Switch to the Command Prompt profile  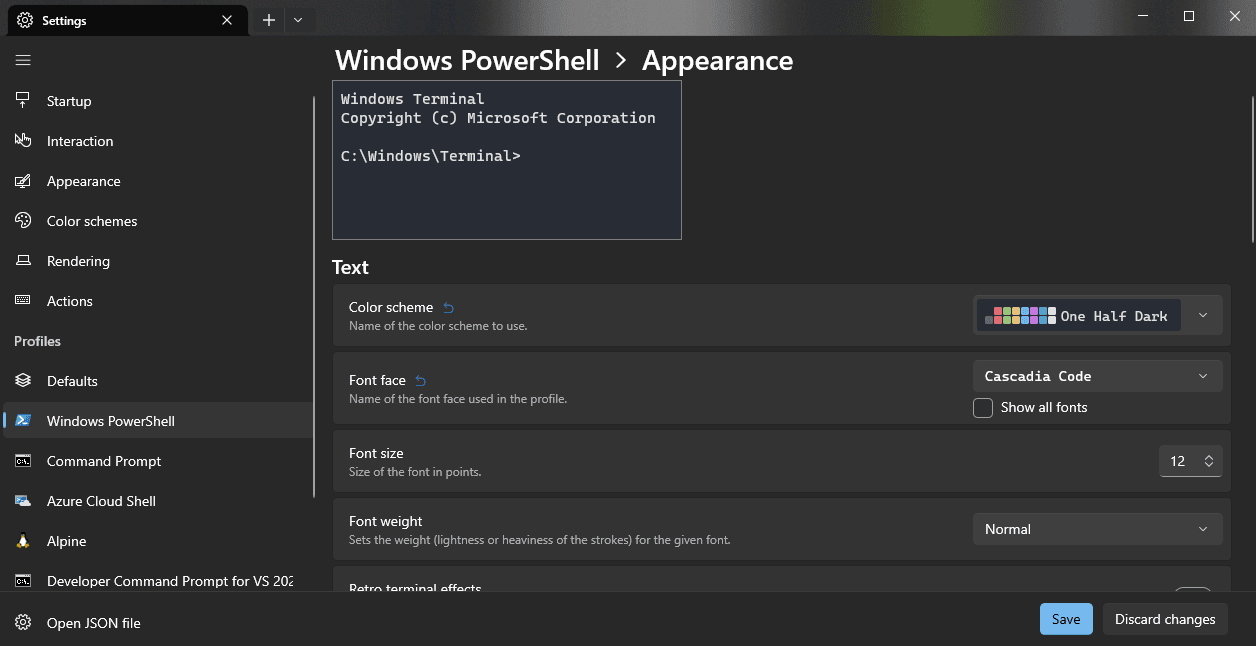(x=103, y=461)
